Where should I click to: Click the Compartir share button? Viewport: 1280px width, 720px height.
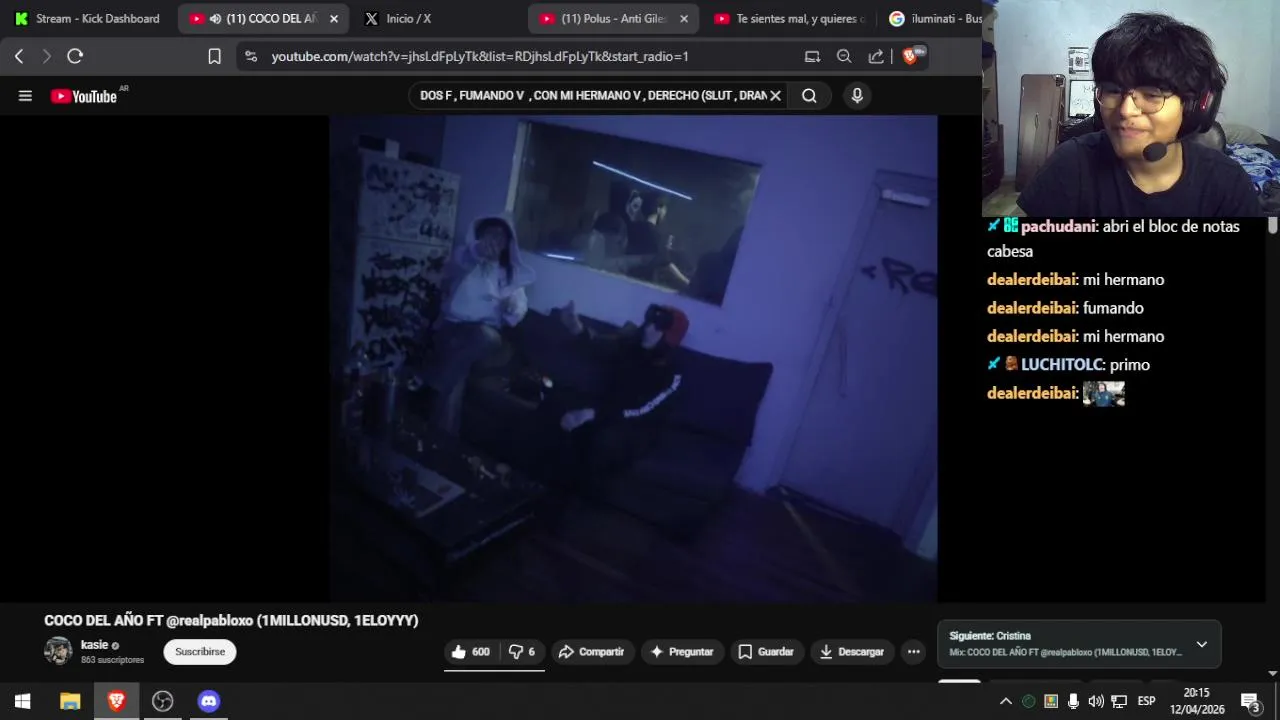591,652
